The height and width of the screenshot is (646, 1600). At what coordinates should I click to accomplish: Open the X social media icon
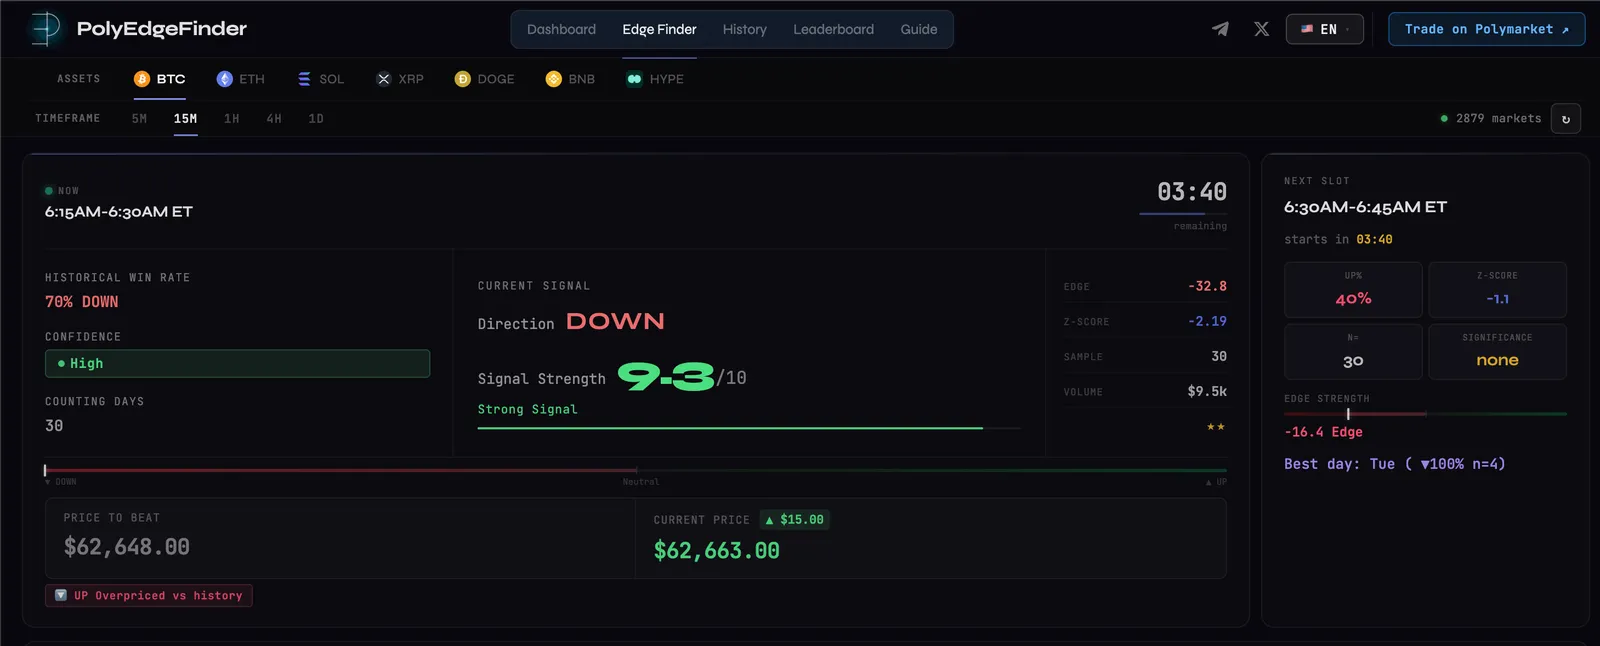click(x=1262, y=29)
